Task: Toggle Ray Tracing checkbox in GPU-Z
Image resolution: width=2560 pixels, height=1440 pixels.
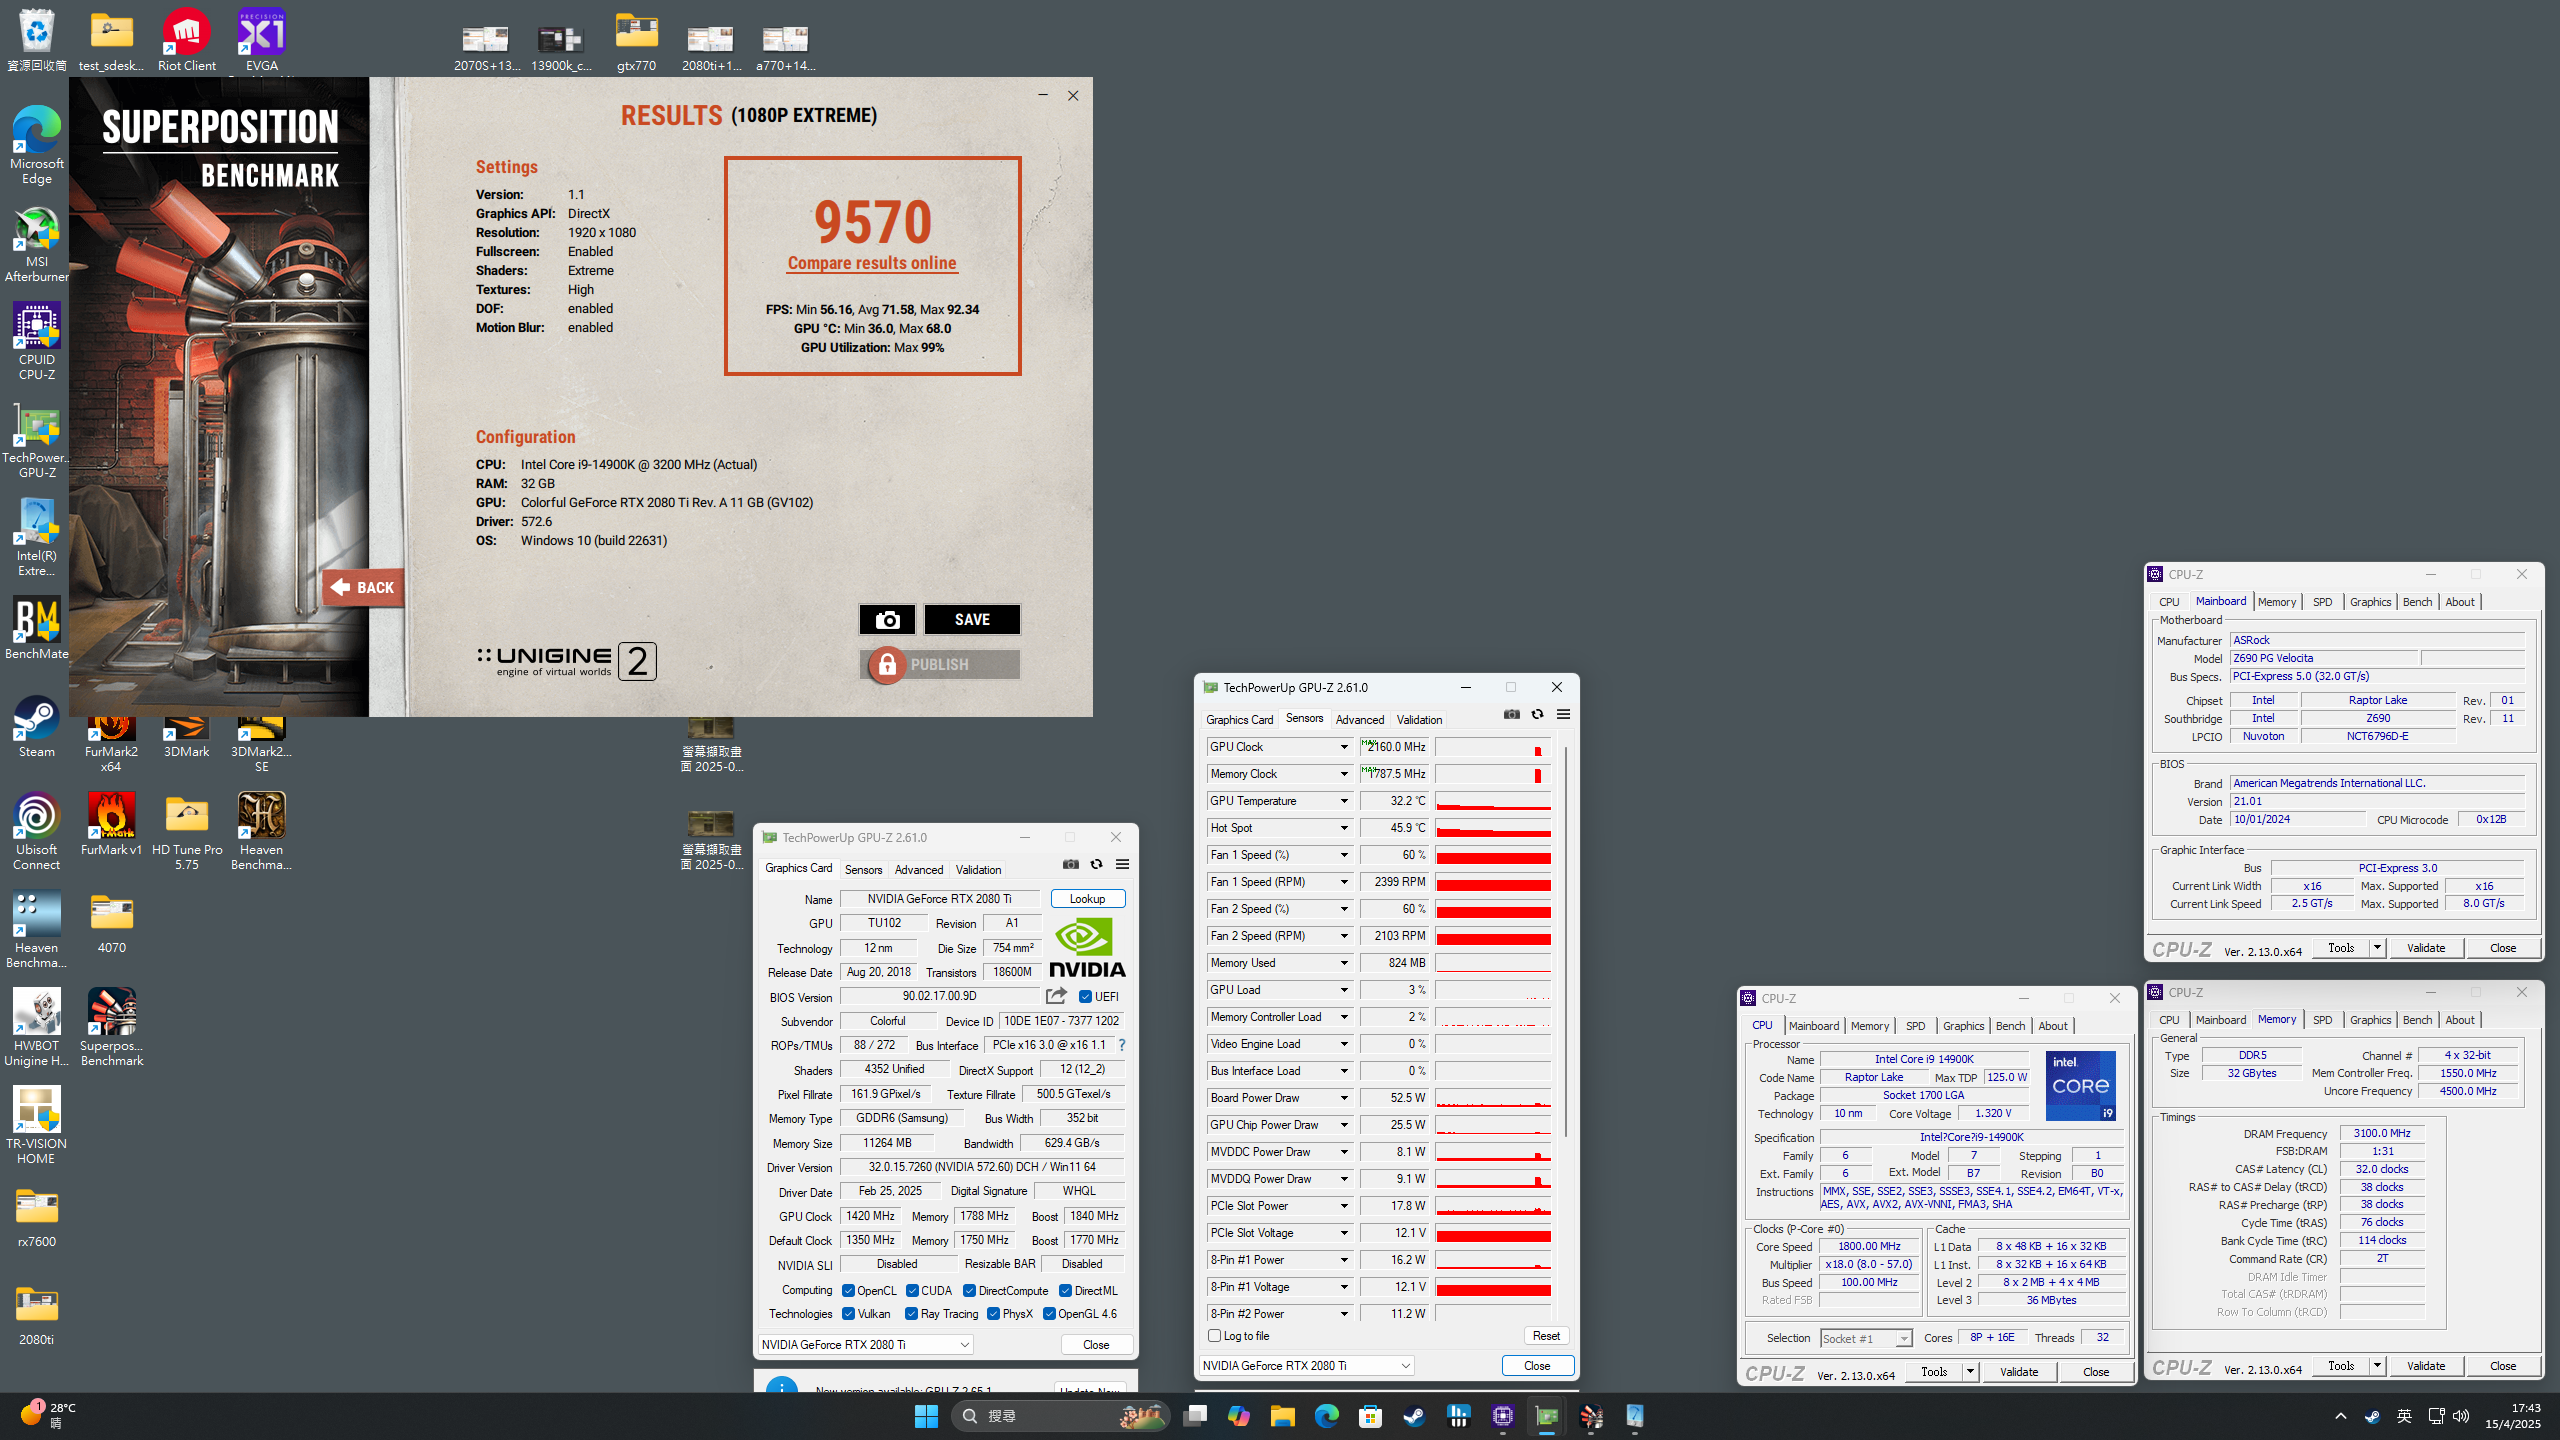Action: tap(911, 1314)
